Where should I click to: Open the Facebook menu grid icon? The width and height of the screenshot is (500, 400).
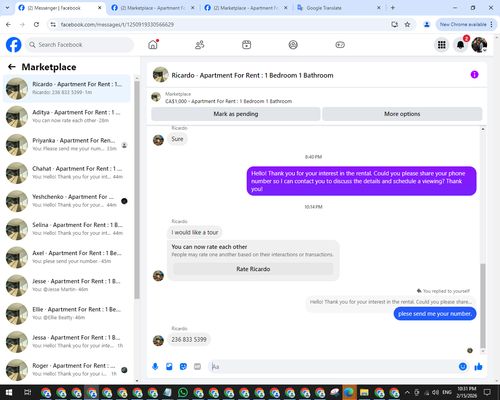(442, 45)
